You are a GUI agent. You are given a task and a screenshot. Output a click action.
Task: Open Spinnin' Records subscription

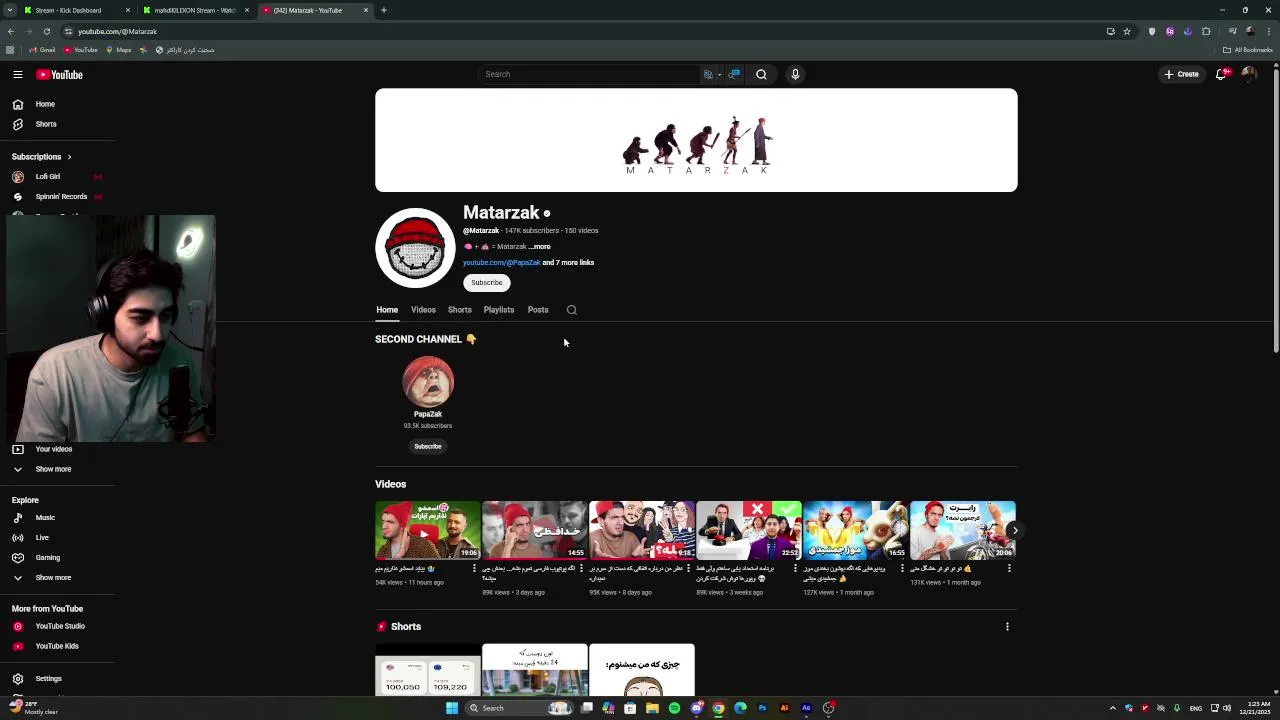coord(61,196)
